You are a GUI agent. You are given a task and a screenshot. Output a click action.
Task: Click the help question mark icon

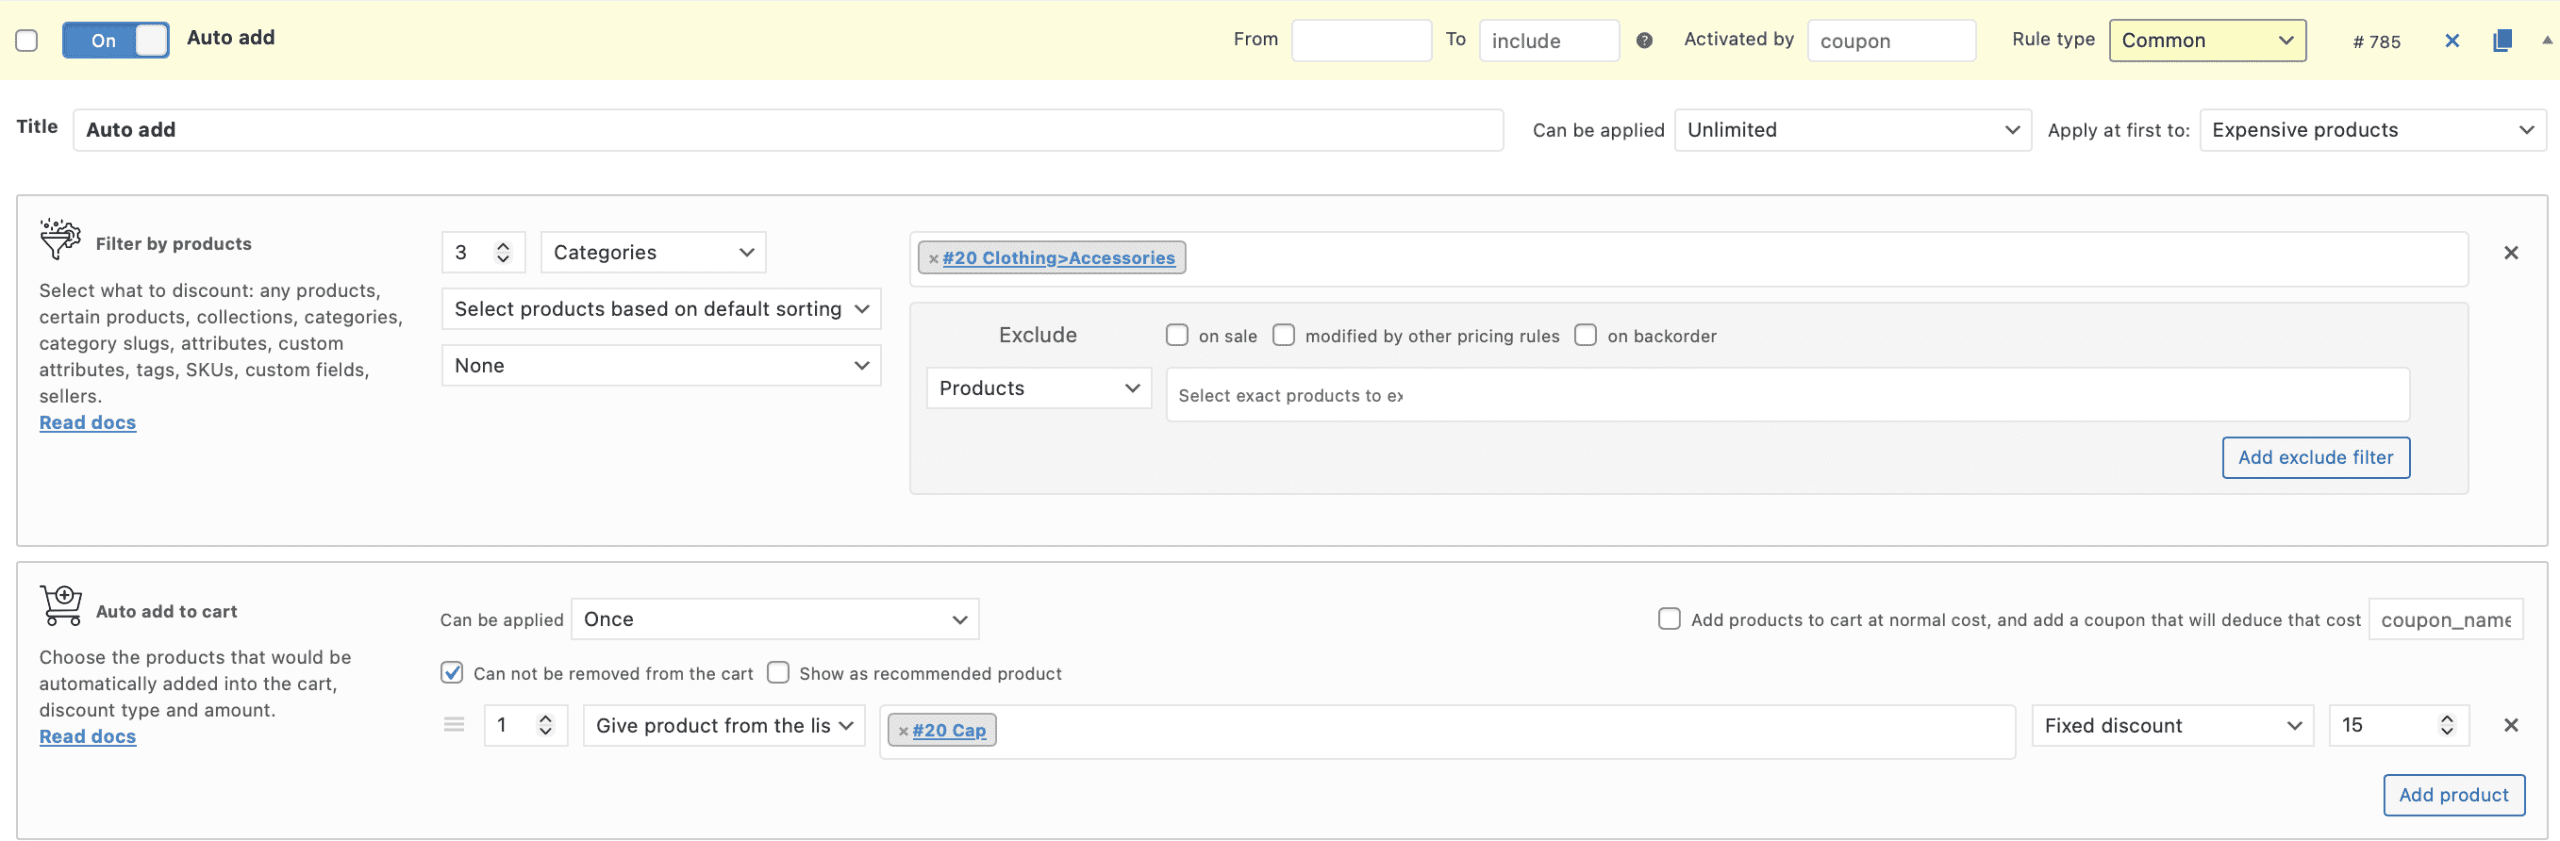pos(1644,41)
